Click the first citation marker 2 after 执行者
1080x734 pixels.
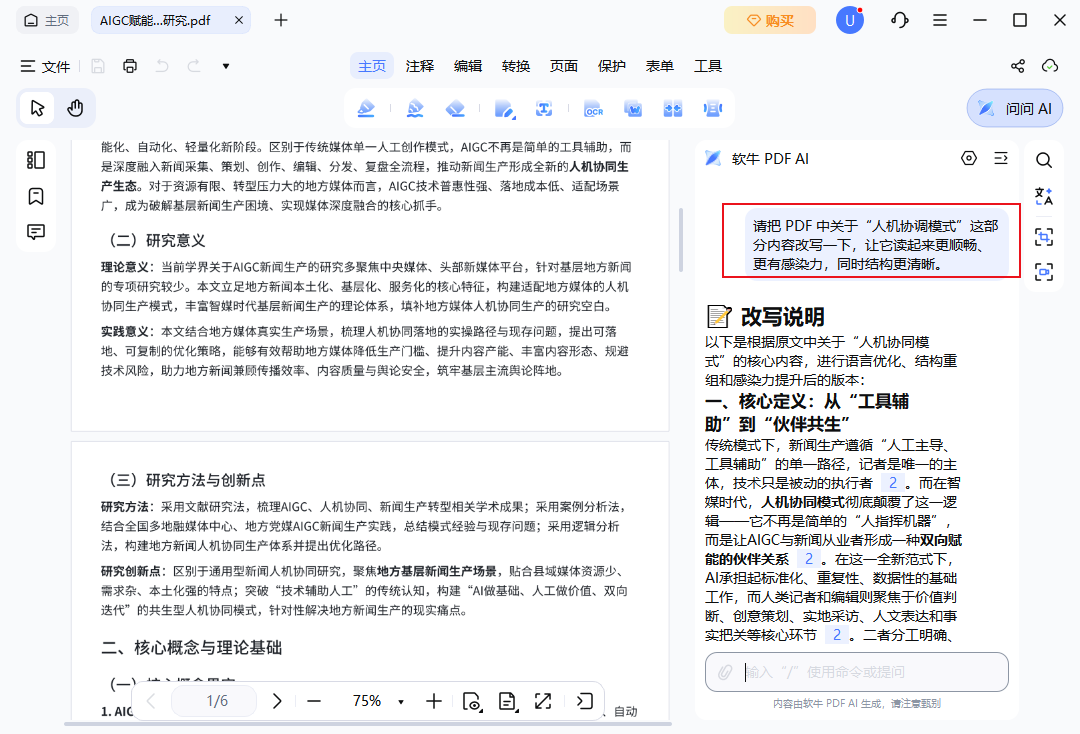tap(893, 483)
